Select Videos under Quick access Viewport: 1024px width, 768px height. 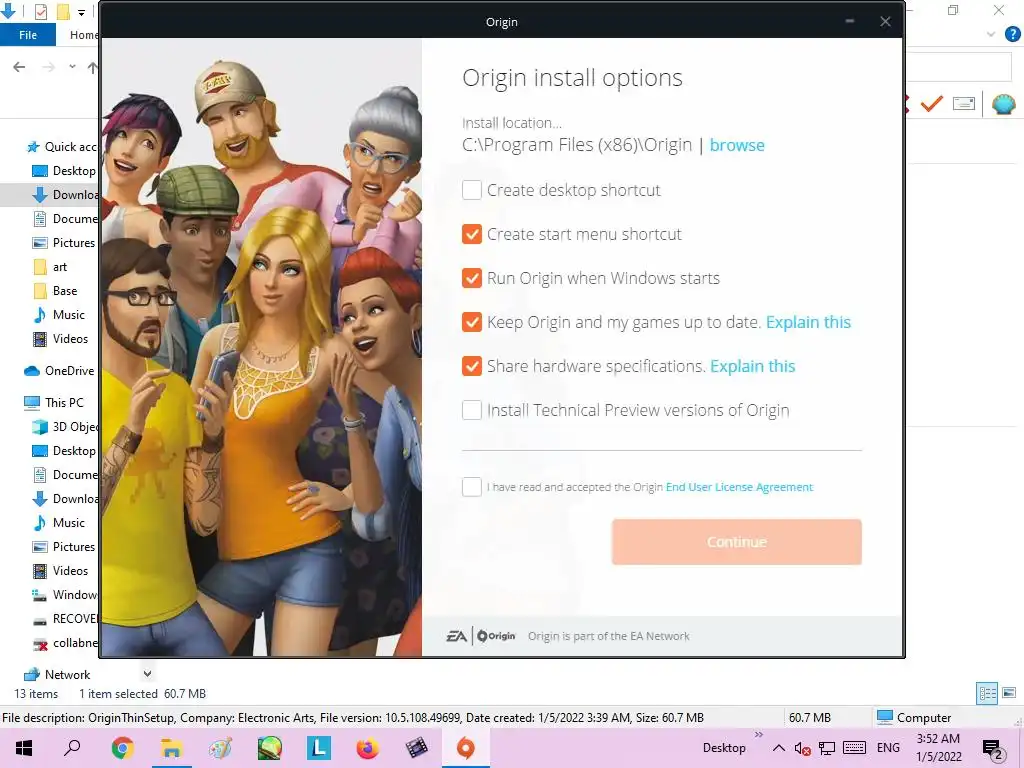(x=61, y=339)
